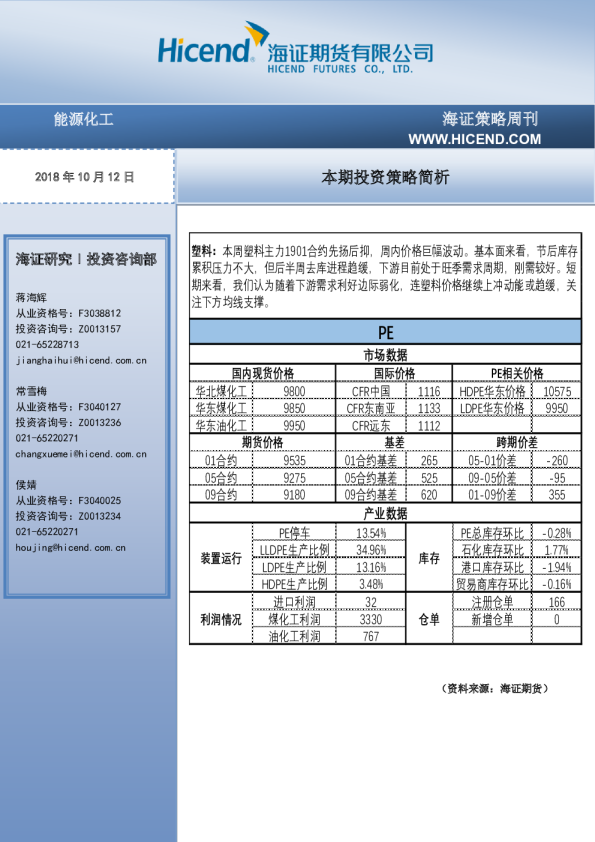595x842 pixels.
Task: Select the CFR中国 value 1116
Action: click(429, 391)
